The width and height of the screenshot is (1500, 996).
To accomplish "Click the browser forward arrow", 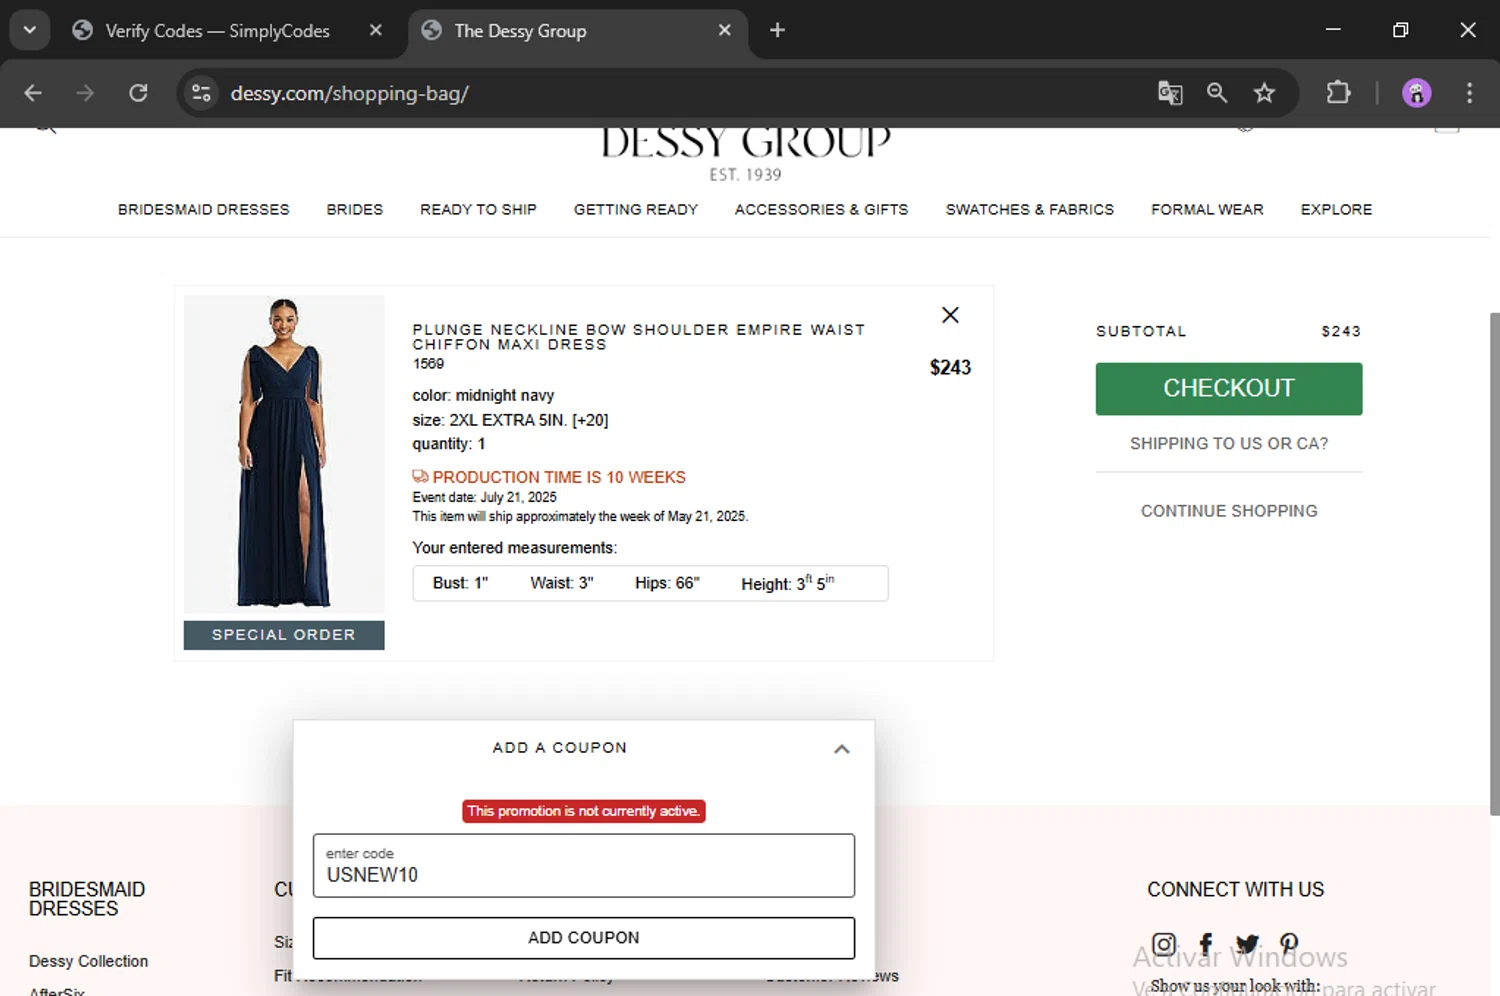I will tap(85, 93).
